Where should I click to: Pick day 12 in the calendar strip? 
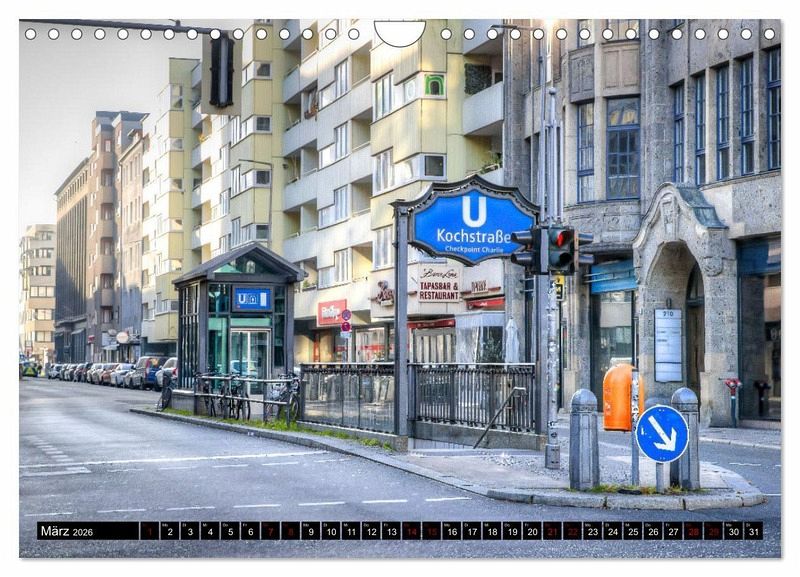371,531
